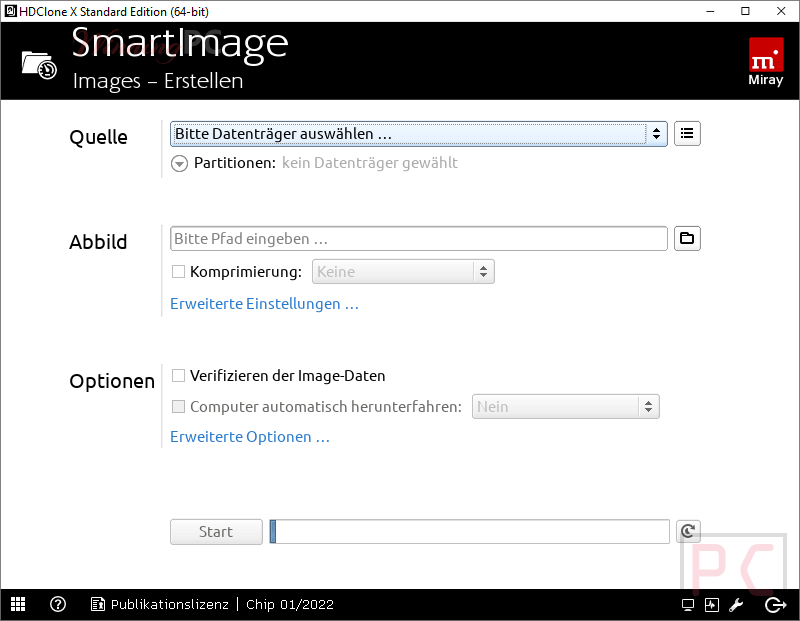Open the main menu grid icon
The height and width of the screenshot is (621, 800).
[18, 604]
